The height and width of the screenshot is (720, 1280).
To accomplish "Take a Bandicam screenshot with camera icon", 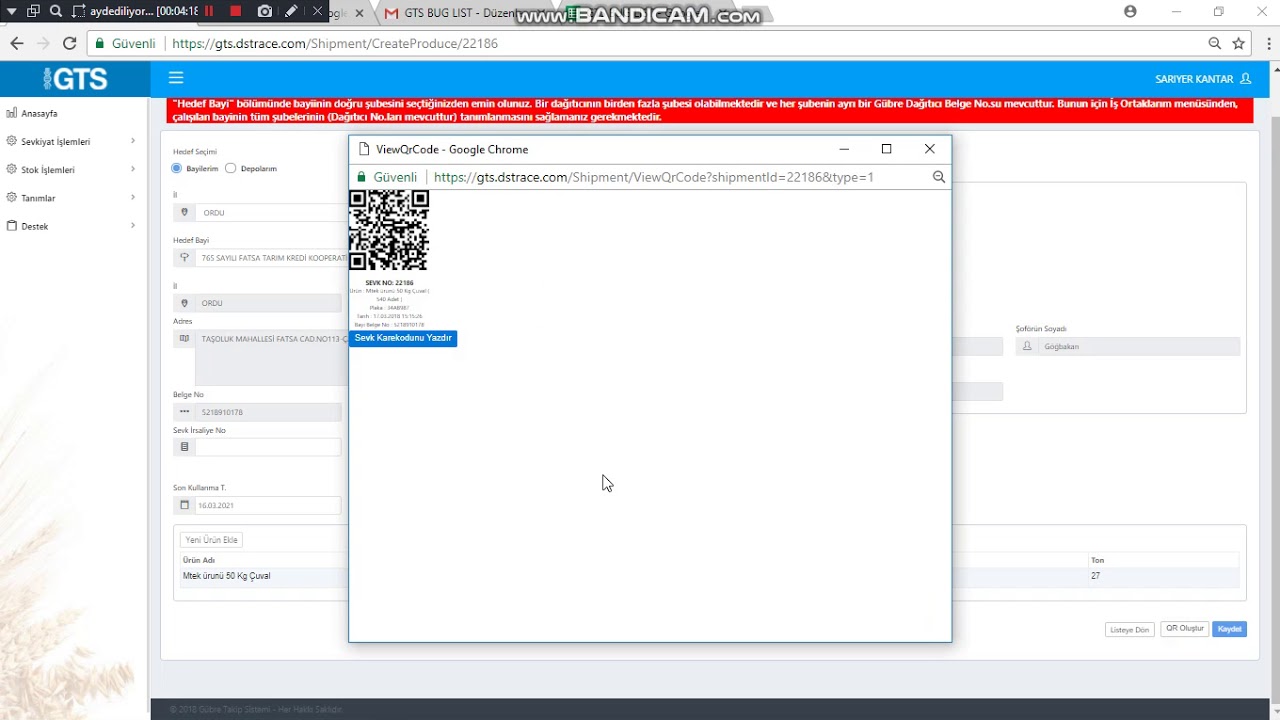I will (x=264, y=11).
